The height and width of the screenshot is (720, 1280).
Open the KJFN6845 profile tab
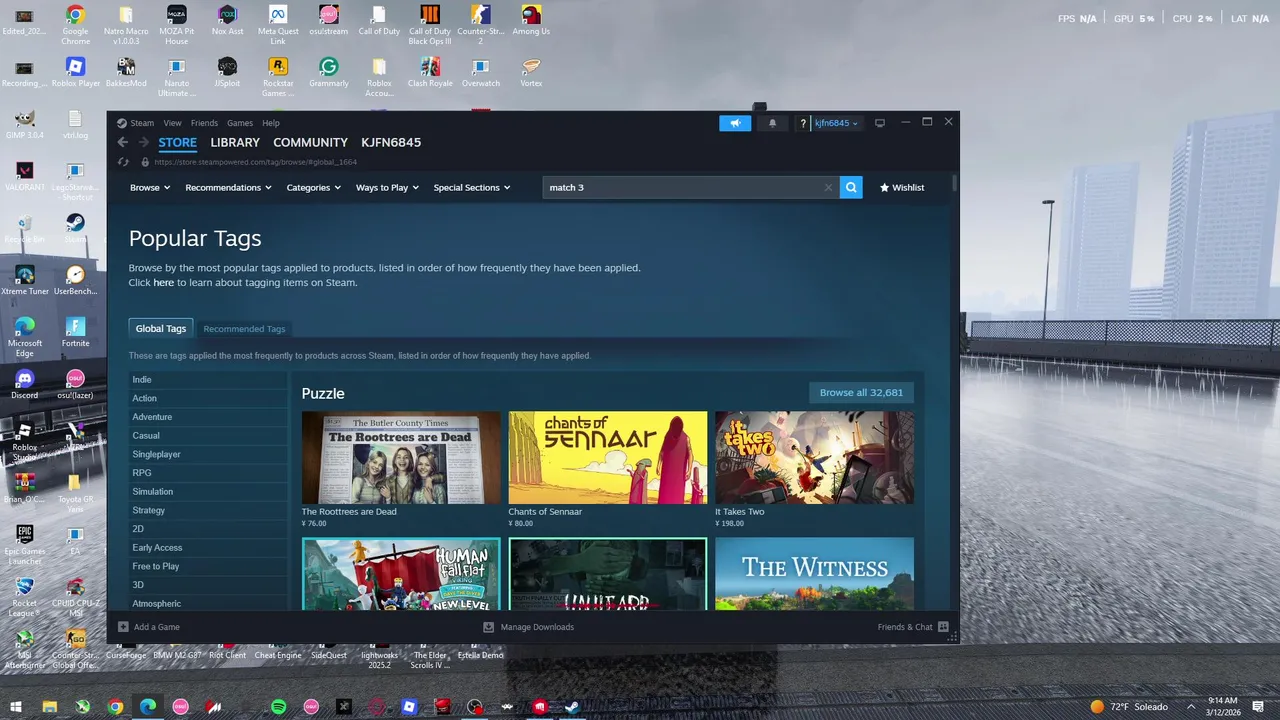391,143
